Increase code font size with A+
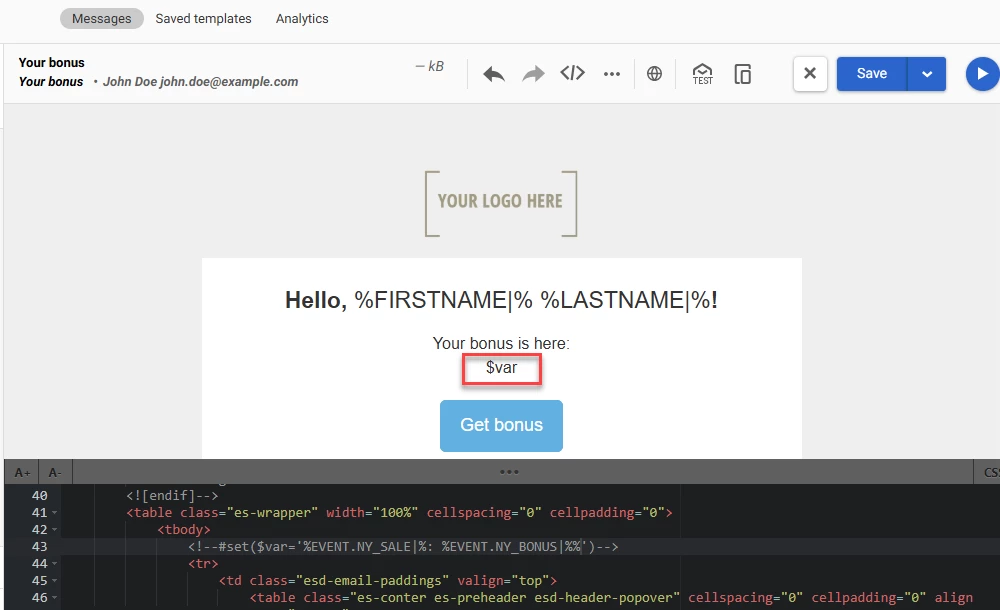 point(22,472)
